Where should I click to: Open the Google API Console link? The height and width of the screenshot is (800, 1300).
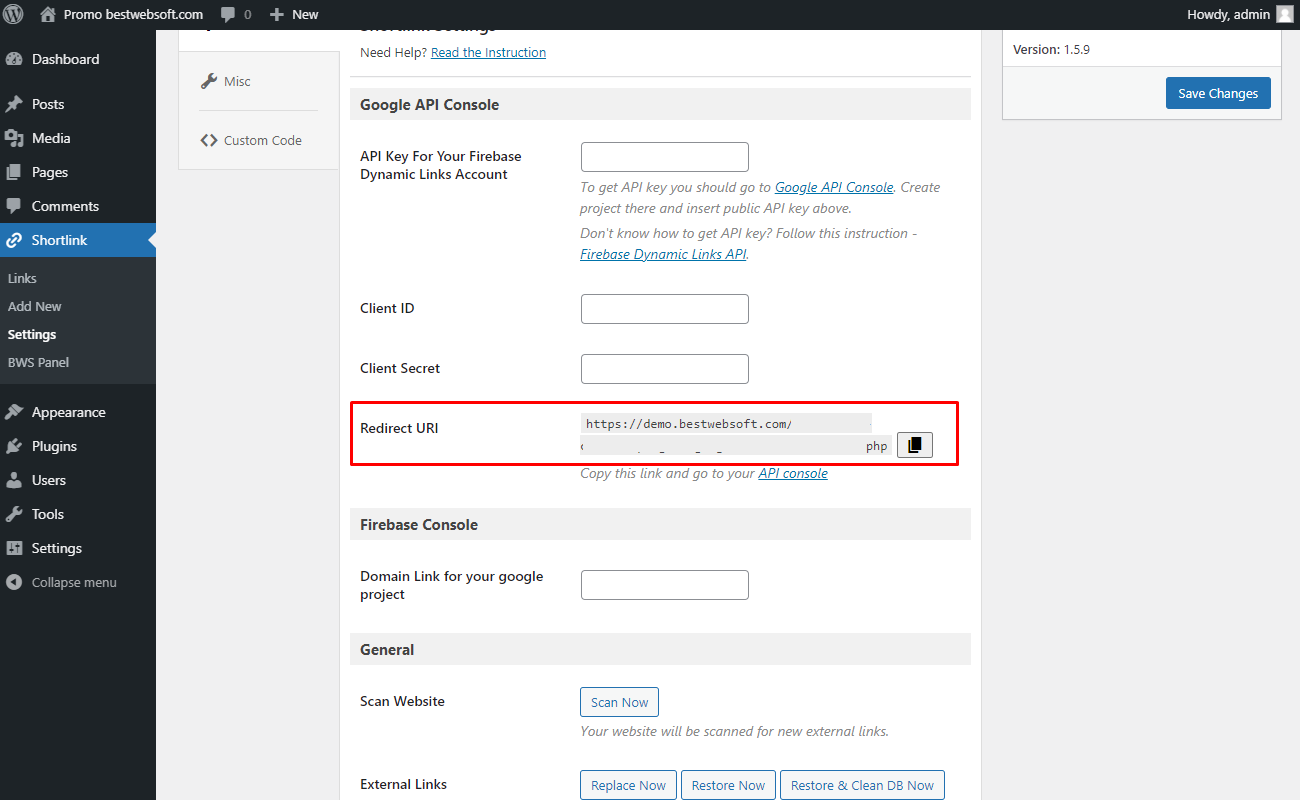834,187
